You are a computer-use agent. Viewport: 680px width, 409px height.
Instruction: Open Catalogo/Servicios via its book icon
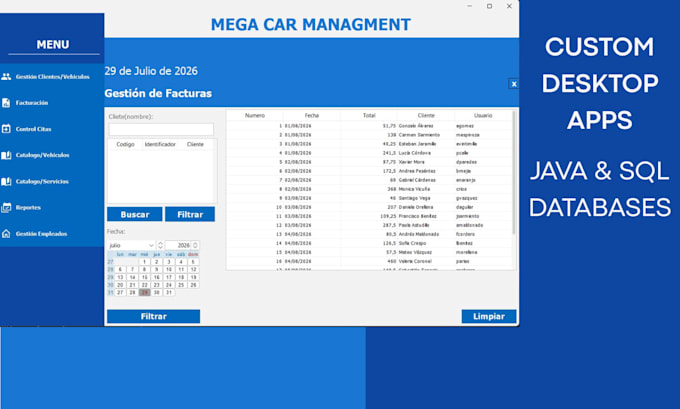coord(6,181)
